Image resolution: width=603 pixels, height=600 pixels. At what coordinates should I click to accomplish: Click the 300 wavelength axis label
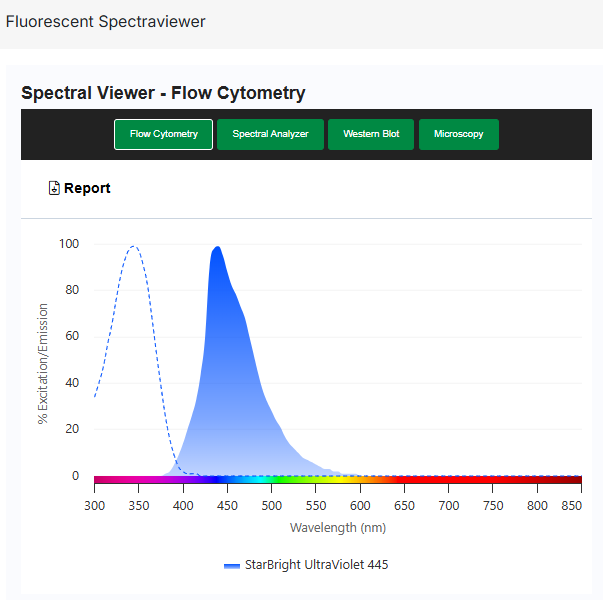click(94, 507)
